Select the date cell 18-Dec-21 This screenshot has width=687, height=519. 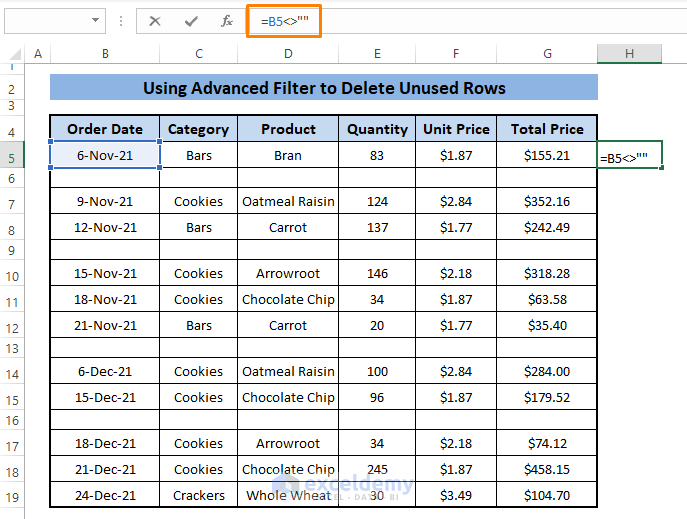pyautogui.click(x=105, y=443)
